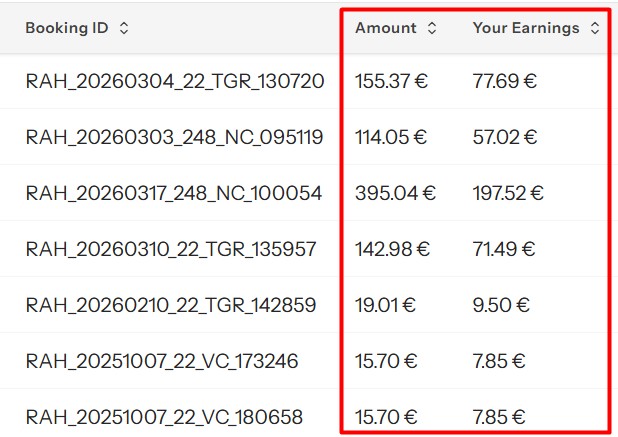Viewport: 618px width, 437px height.
Task: Click booking RAH_20251007_22_VC_173246
Action: coord(162,361)
